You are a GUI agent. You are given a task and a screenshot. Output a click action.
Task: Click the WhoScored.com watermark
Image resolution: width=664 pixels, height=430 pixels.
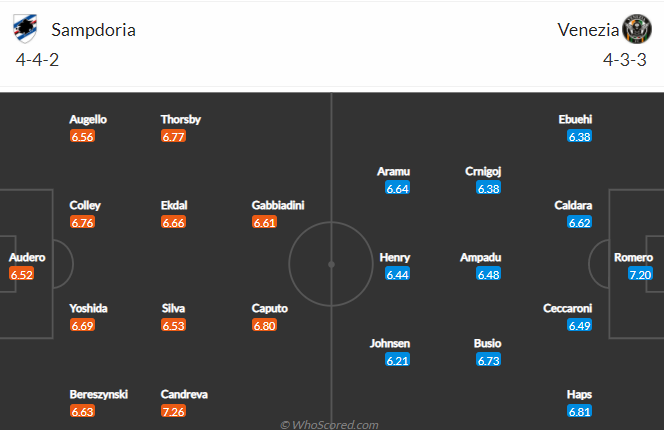click(329, 424)
